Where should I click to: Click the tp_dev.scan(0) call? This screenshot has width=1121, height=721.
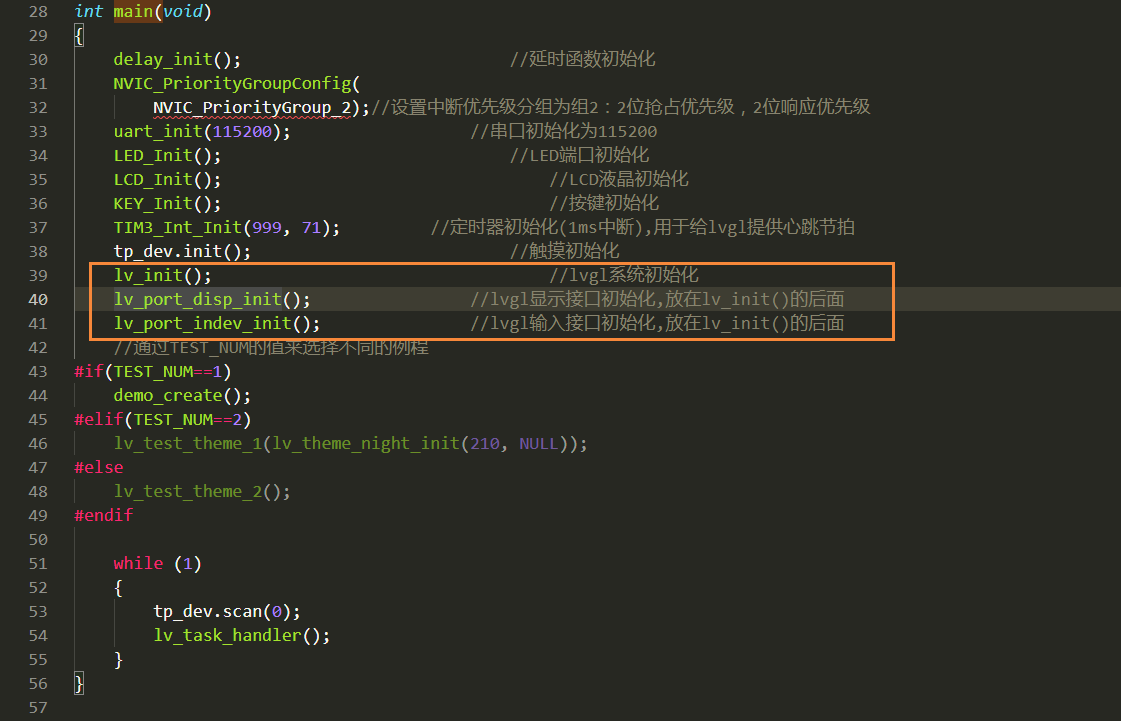[x=227, y=612]
